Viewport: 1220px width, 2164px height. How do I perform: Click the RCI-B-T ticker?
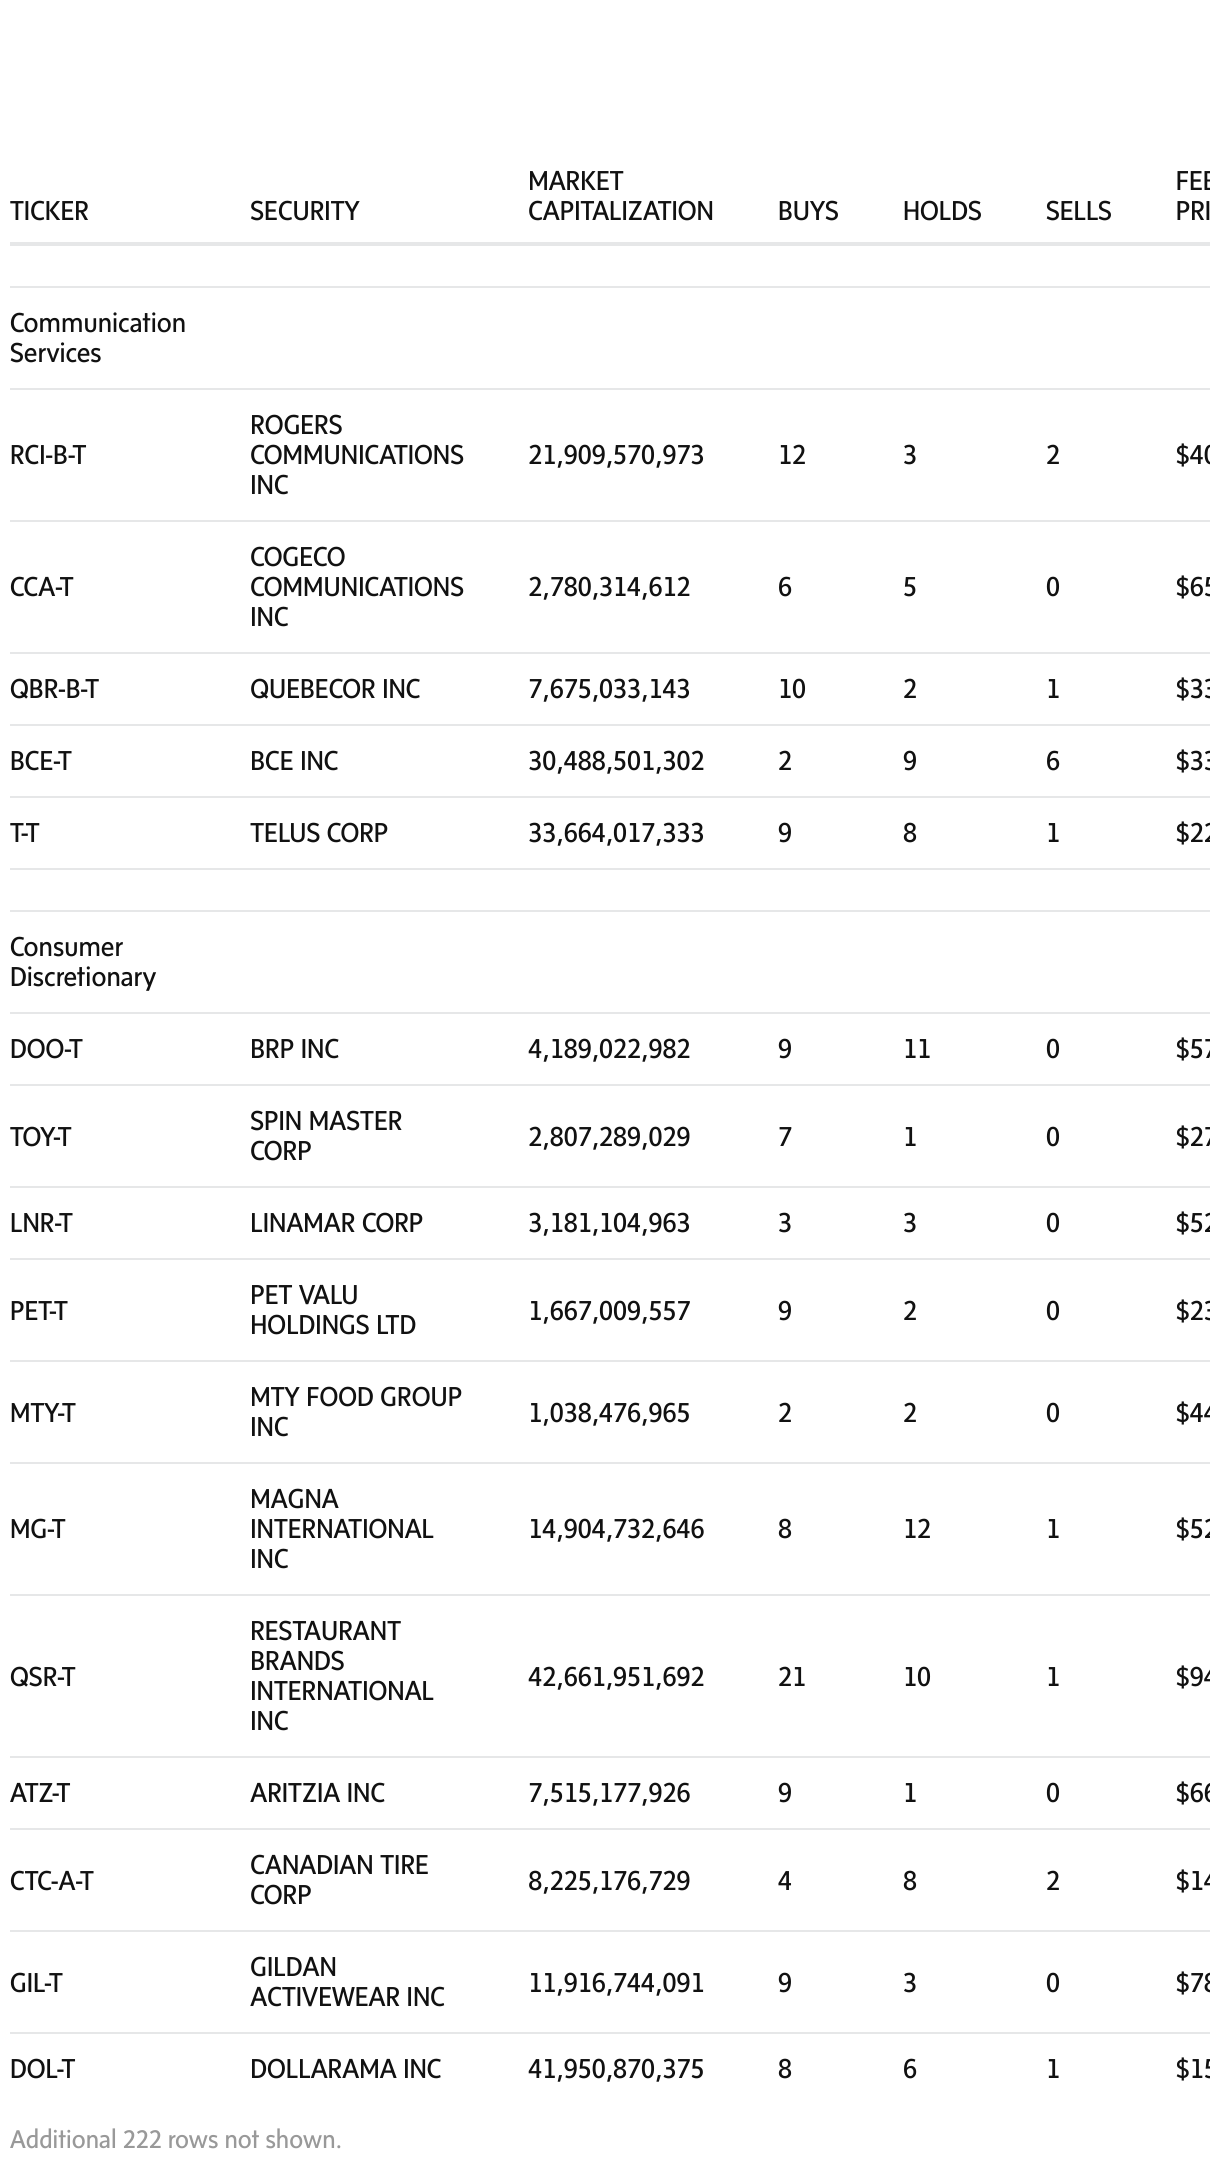48,455
